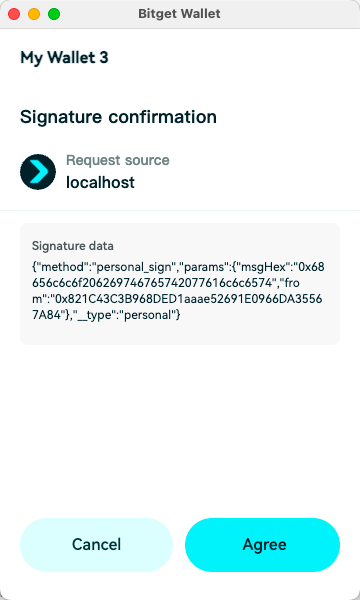Viewport: 360px width, 600px height.
Task: Maximize the window with the green button
Action: pos(54,14)
